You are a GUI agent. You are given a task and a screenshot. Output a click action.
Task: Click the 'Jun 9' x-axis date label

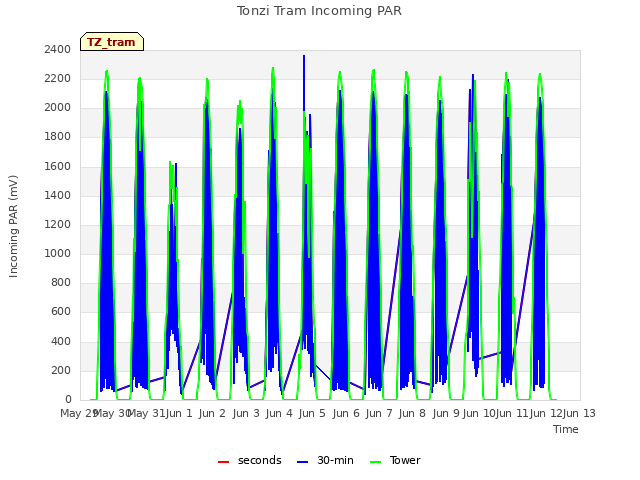[x=446, y=413]
